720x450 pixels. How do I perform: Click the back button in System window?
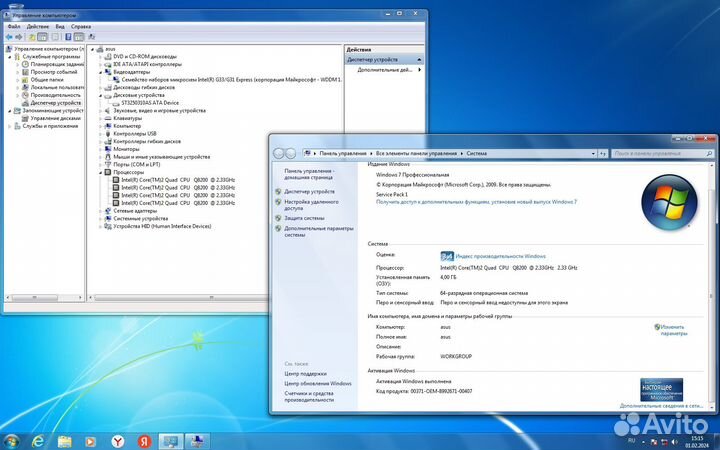point(279,153)
